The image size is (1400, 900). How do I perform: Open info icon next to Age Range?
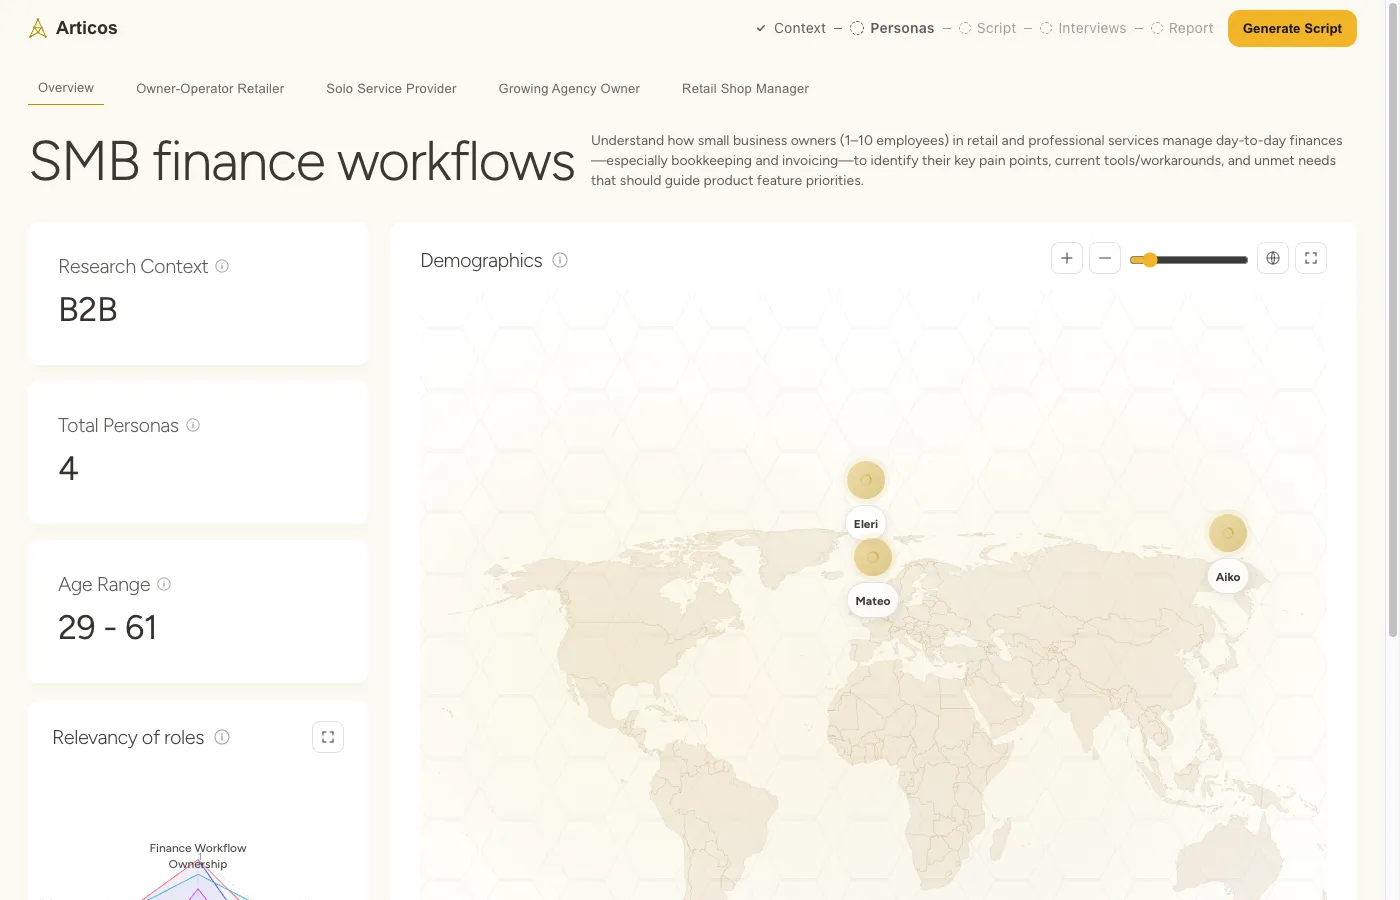click(164, 584)
